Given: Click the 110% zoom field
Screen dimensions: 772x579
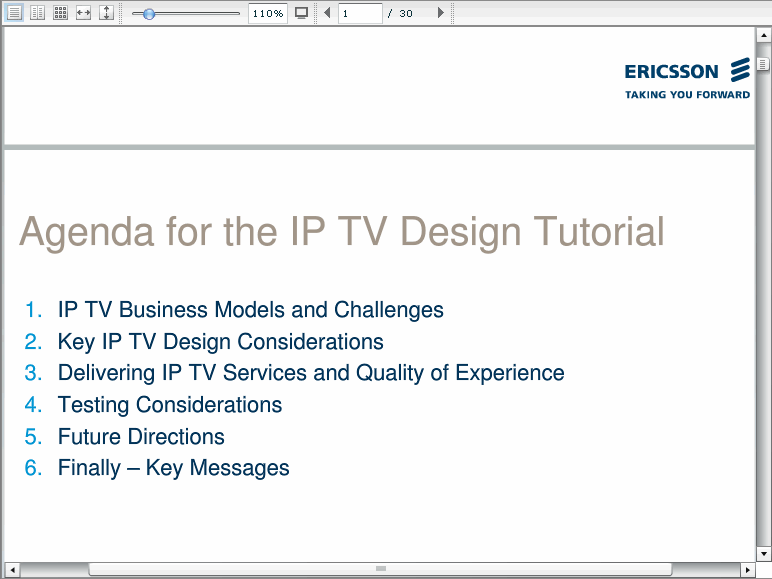Looking at the screenshot, I should point(268,13).
